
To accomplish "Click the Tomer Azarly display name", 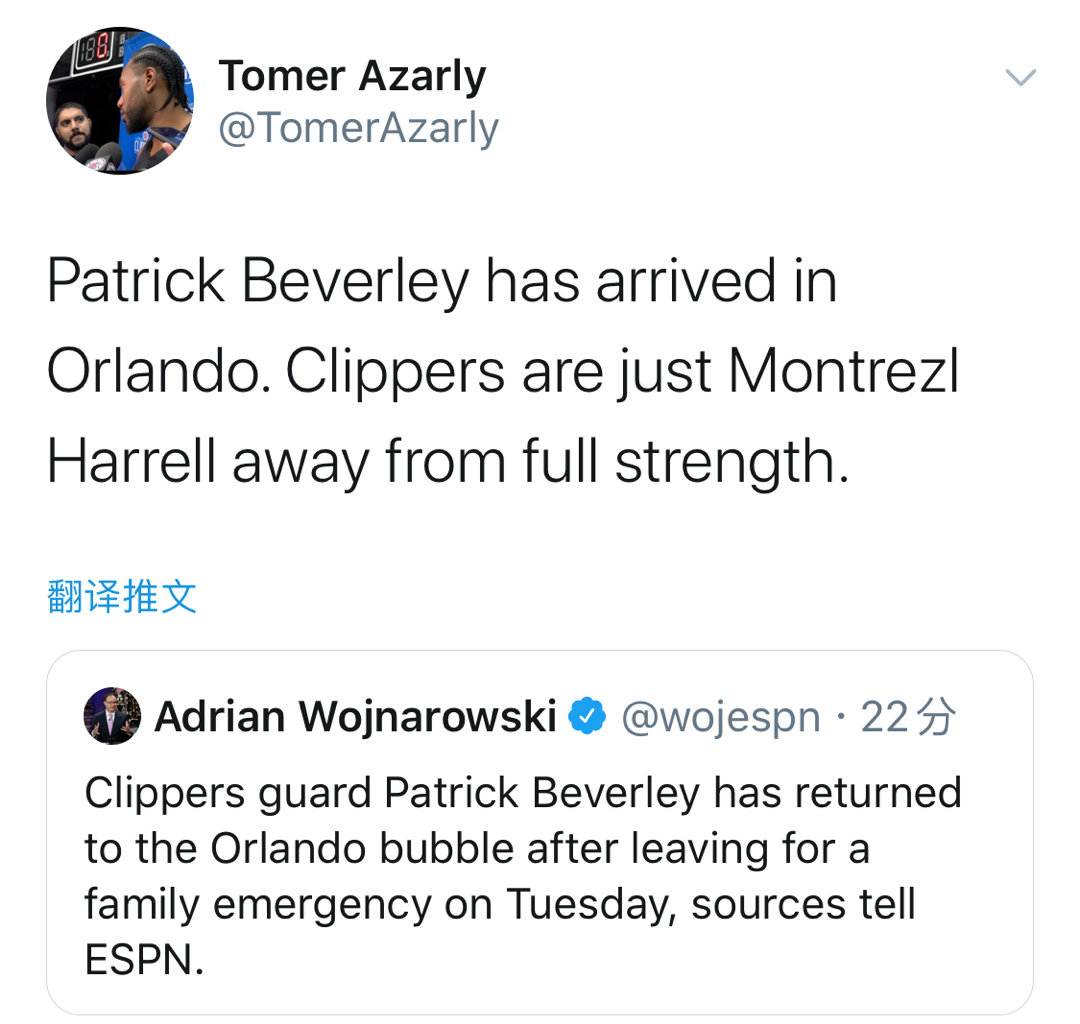I will 352,76.
